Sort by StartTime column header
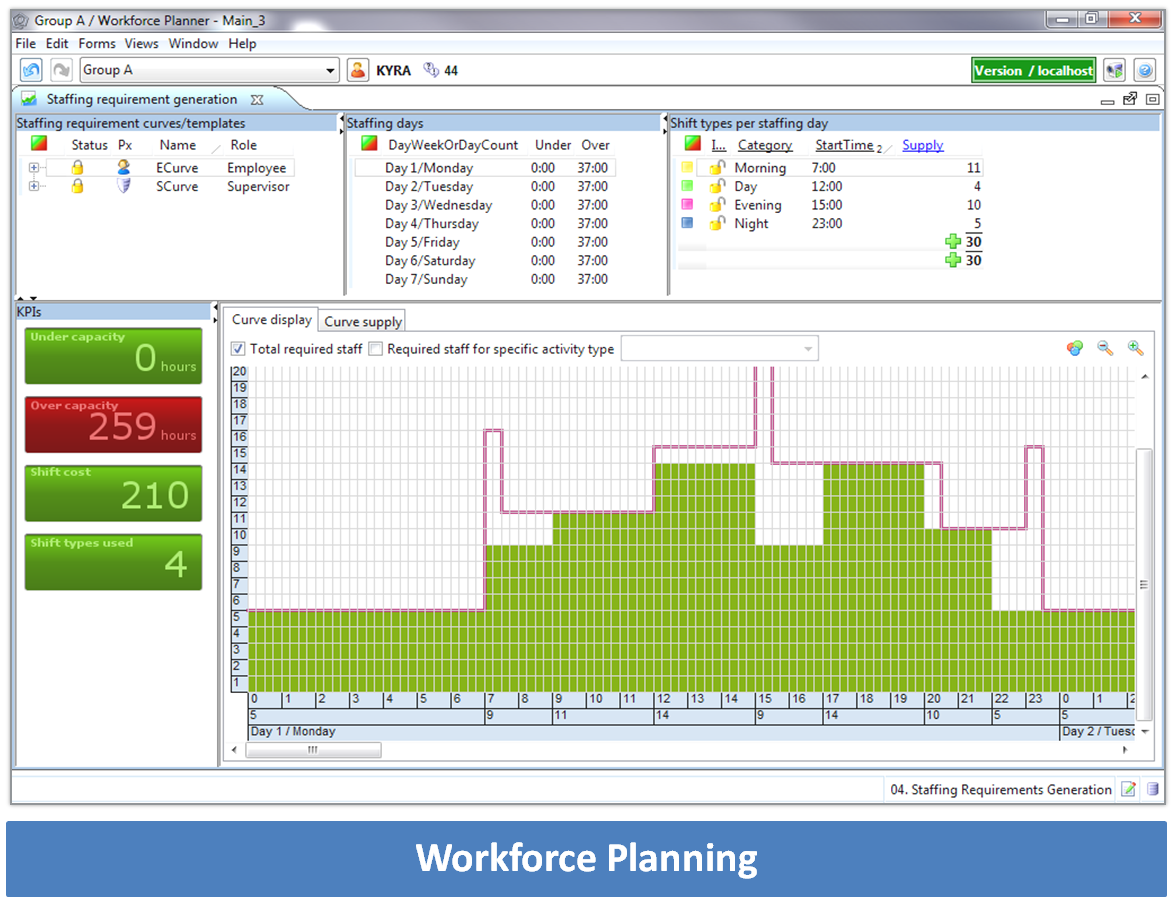Viewport: 1172px width, 904px height. [844, 145]
